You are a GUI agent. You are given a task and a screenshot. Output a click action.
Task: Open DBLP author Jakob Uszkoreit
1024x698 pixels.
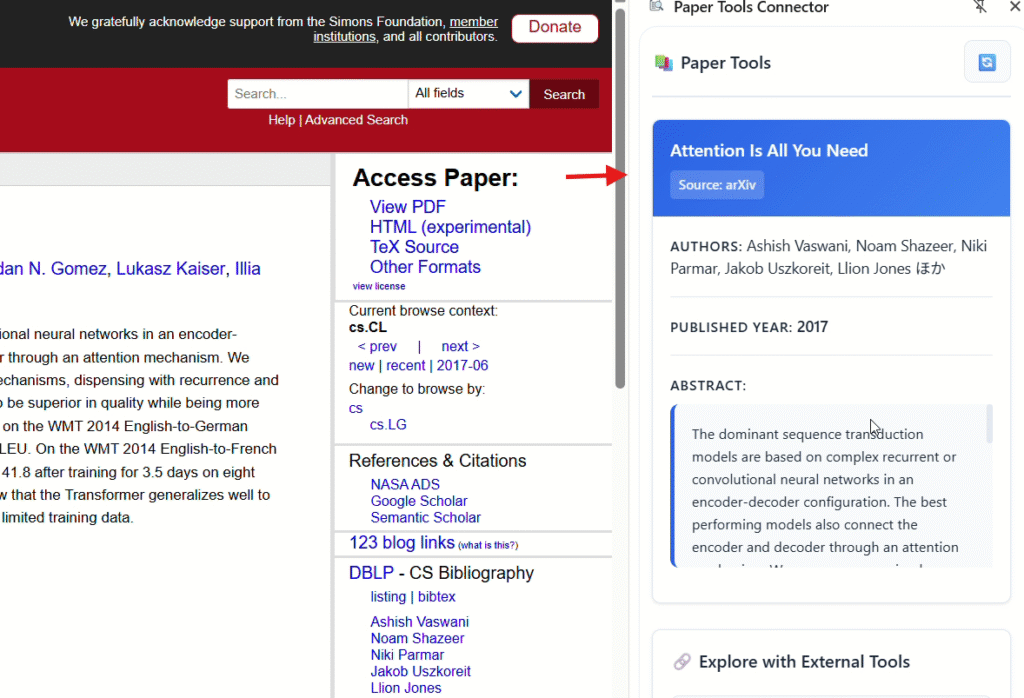[x=421, y=671]
